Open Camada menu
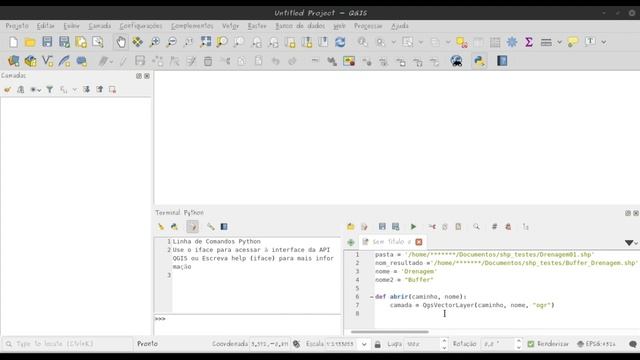Image resolution: width=640 pixels, height=360 pixels. tap(100, 26)
